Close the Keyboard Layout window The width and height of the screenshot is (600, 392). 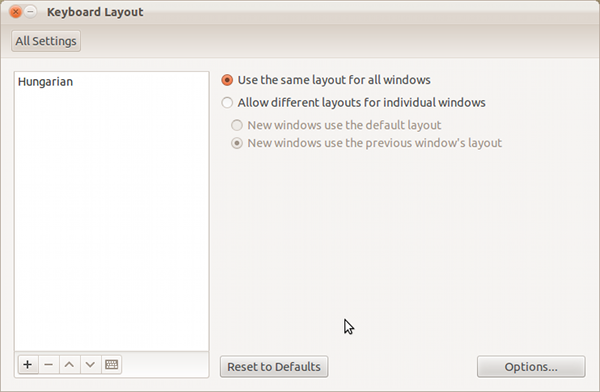tap(16, 12)
